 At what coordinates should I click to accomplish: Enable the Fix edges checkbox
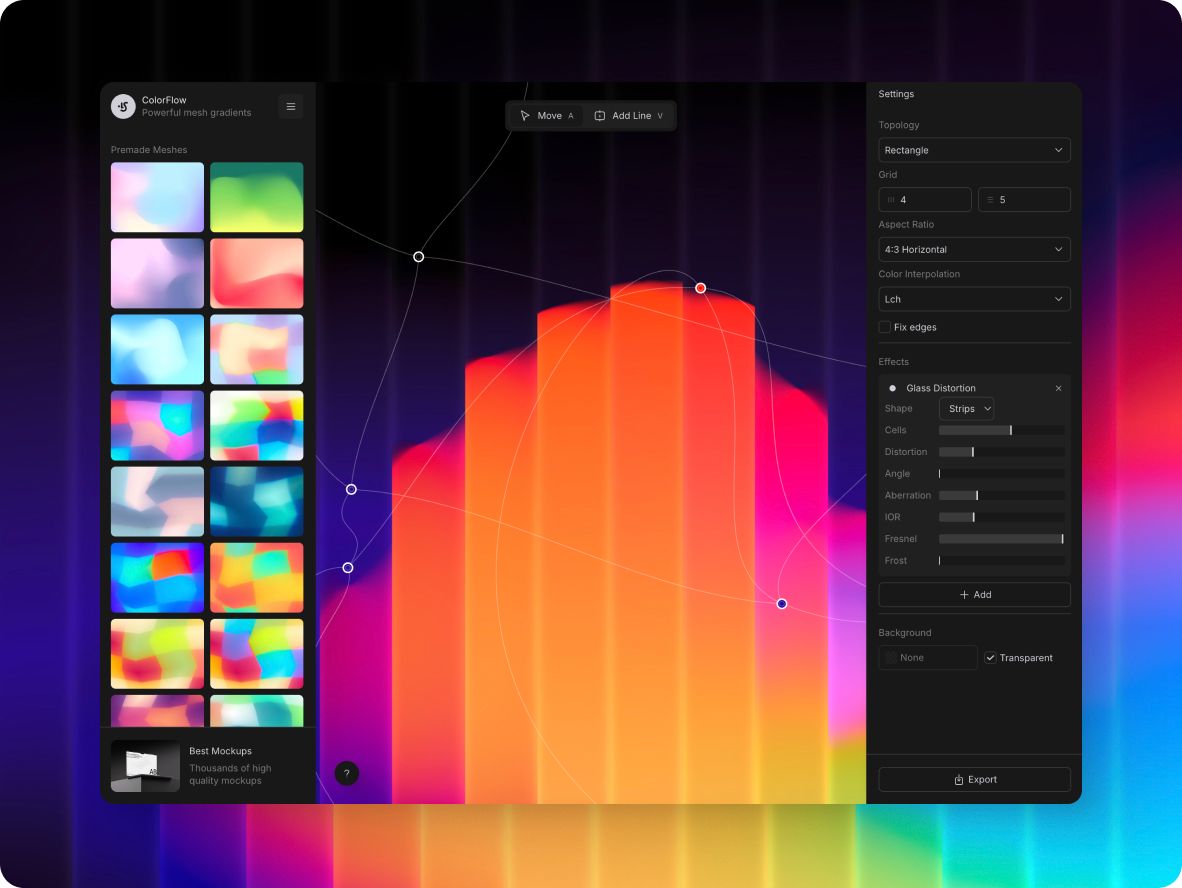885,327
